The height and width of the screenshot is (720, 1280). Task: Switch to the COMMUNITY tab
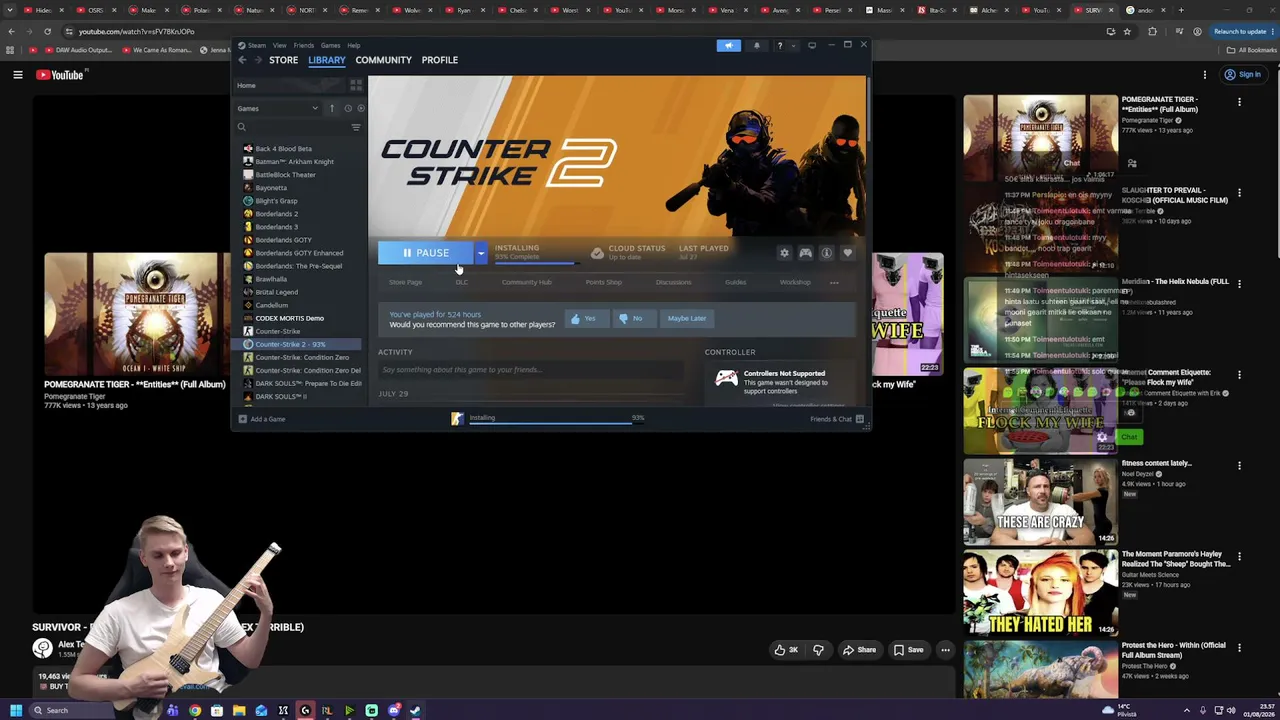pyautogui.click(x=383, y=60)
